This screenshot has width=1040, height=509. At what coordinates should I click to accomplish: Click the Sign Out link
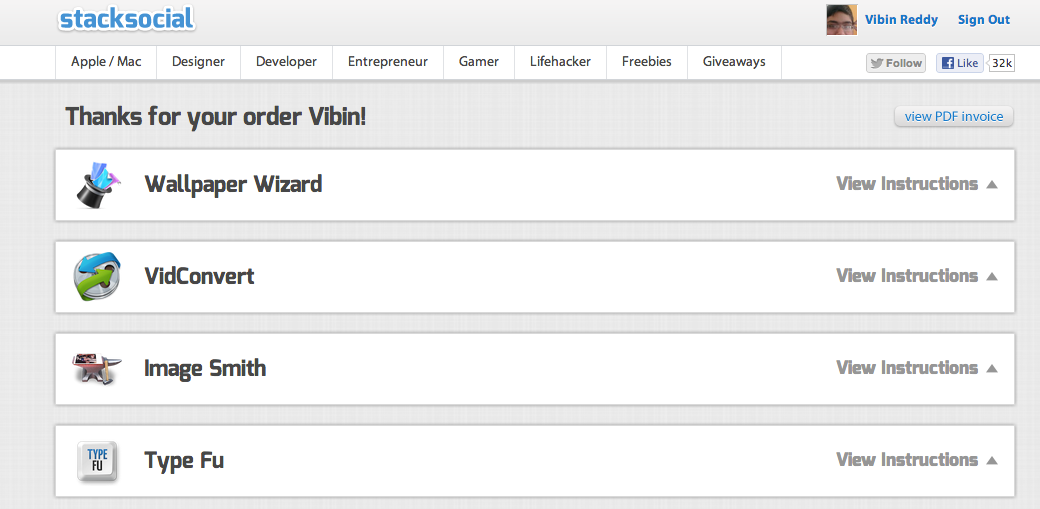pos(984,20)
